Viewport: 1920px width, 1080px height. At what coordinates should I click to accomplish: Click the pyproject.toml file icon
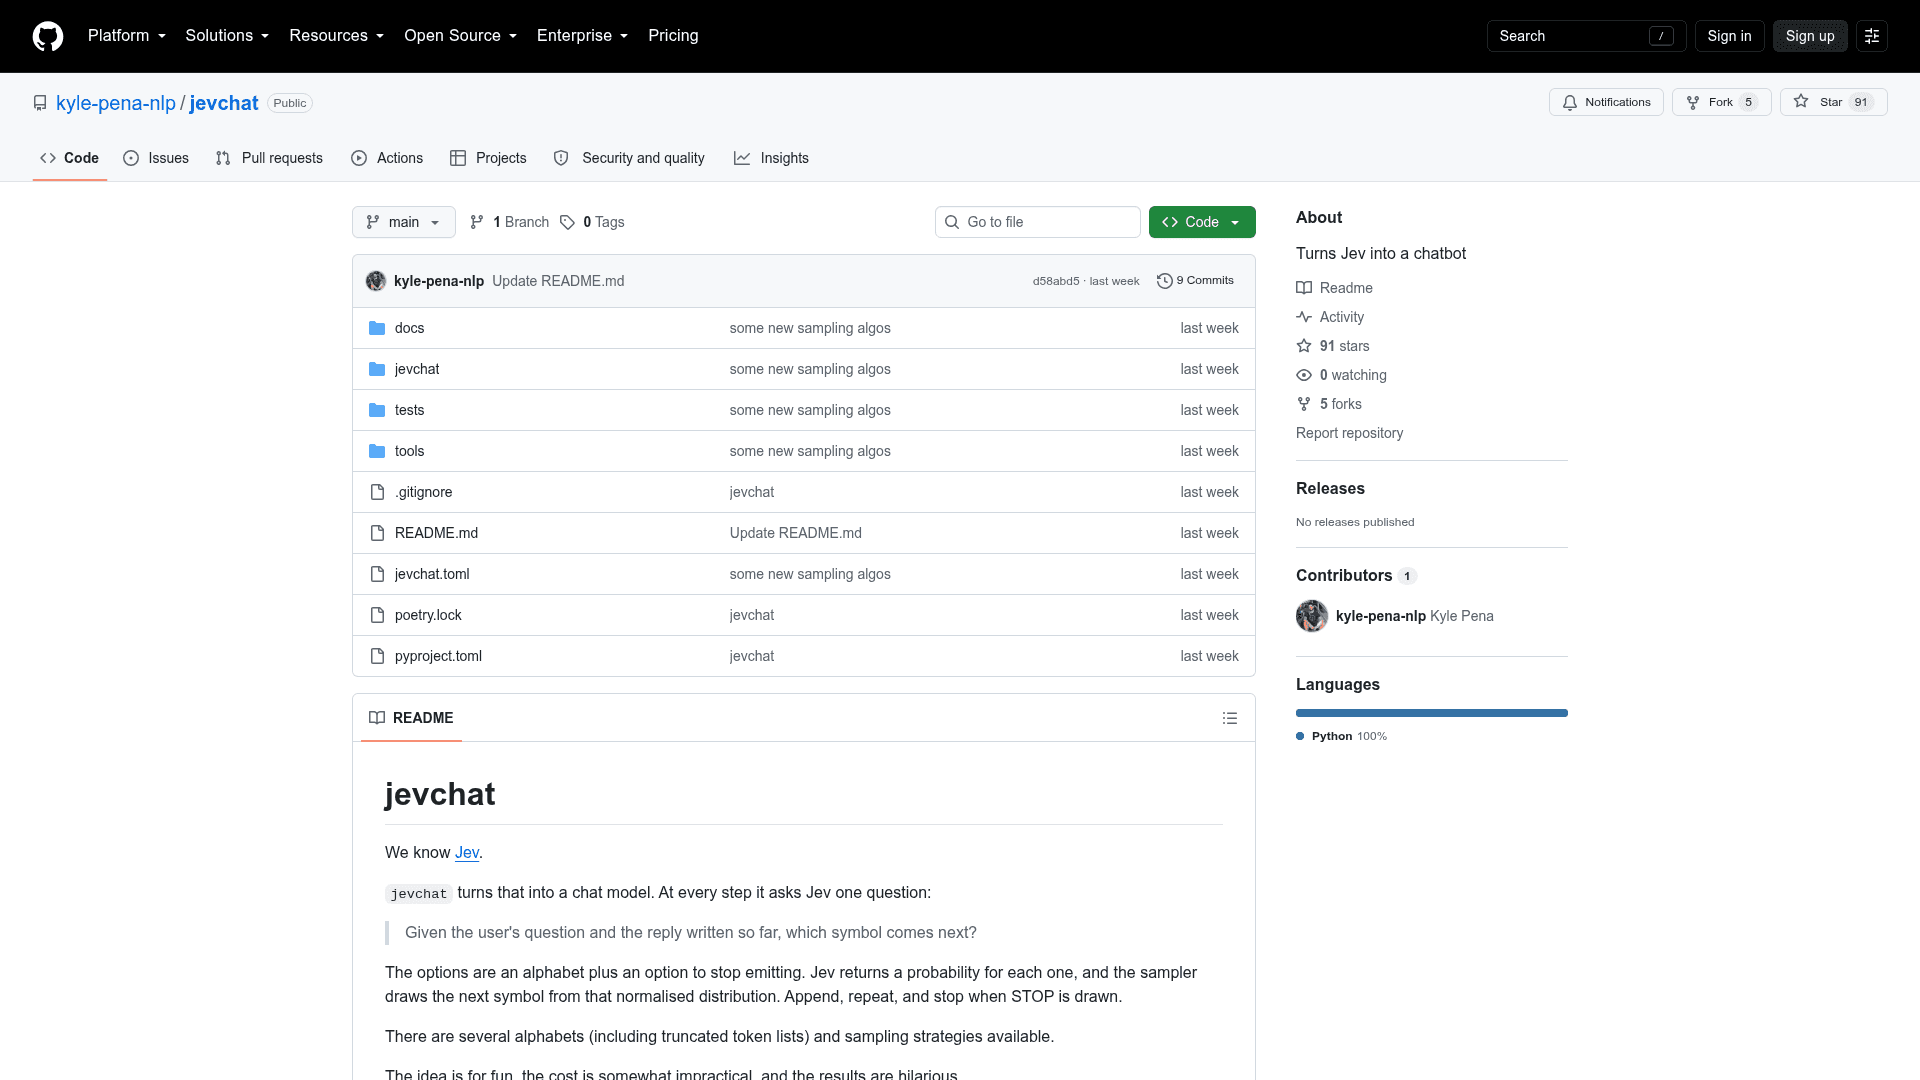(377, 656)
